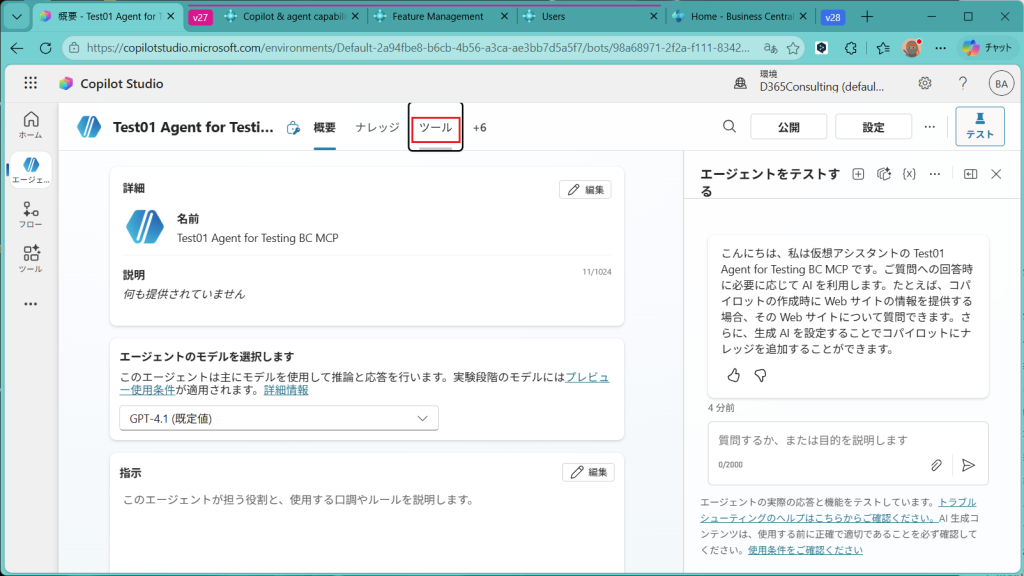
Task: Expand the +6 overflow tabs menu
Action: point(480,128)
